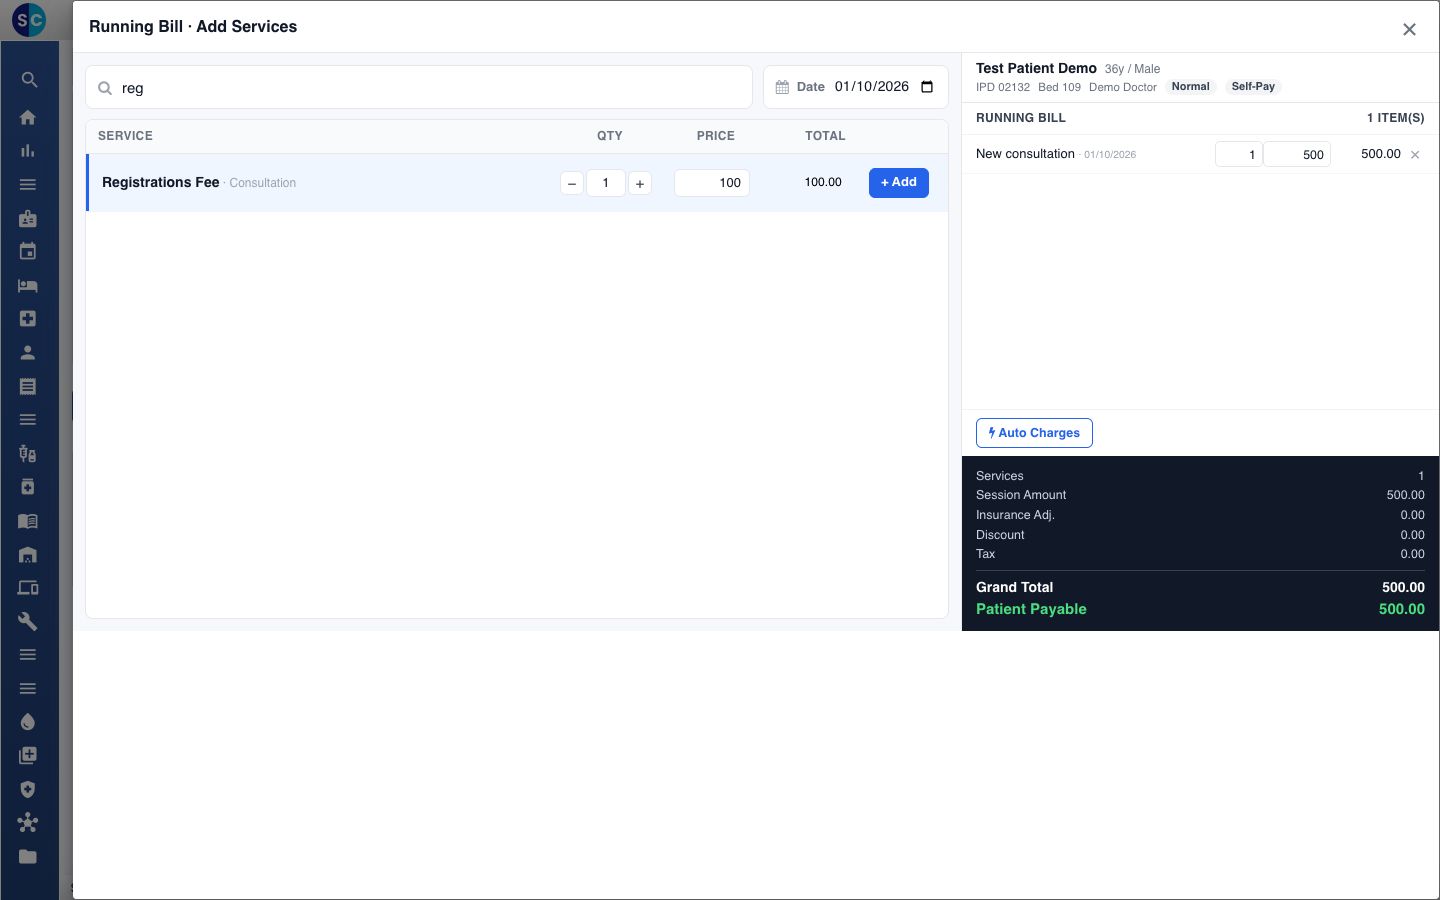Add Registrations Fee to the bill
1440x900 pixels.
899,183
